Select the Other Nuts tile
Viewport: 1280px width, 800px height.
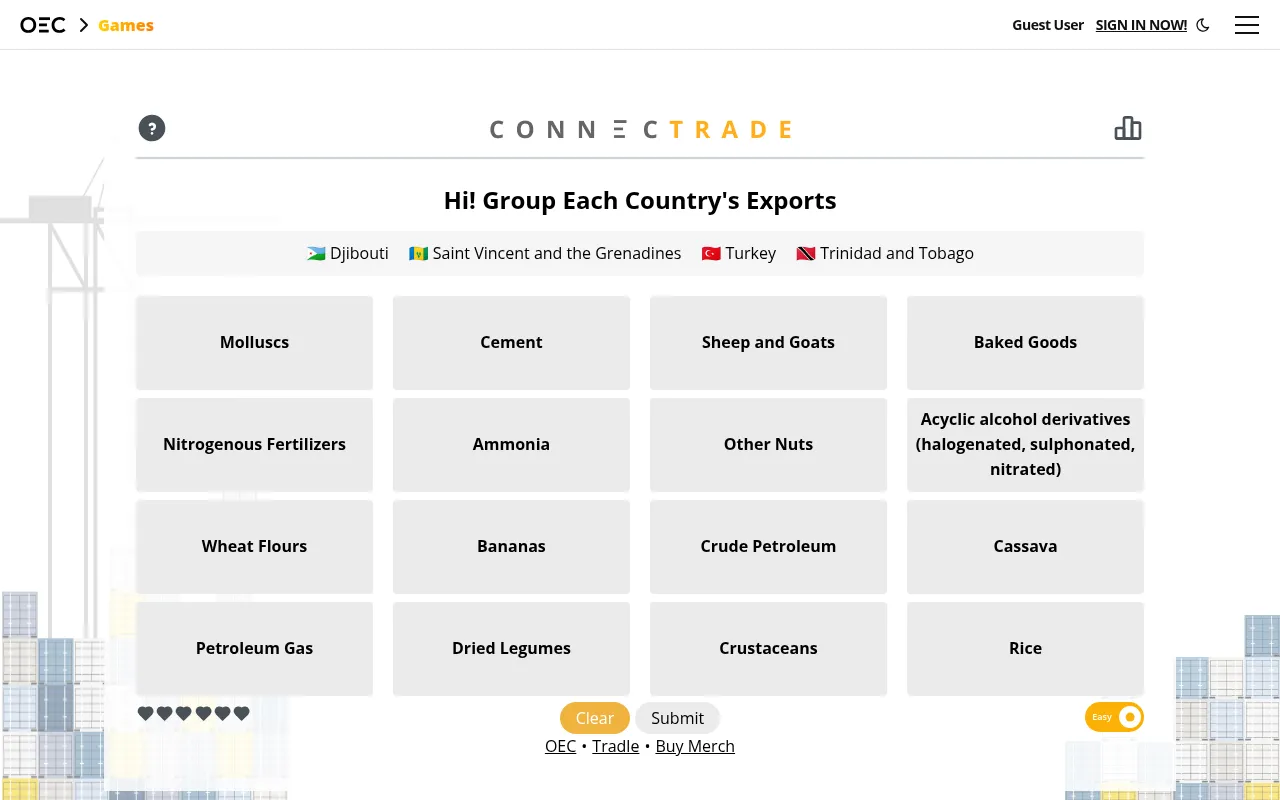pos(768,444)
